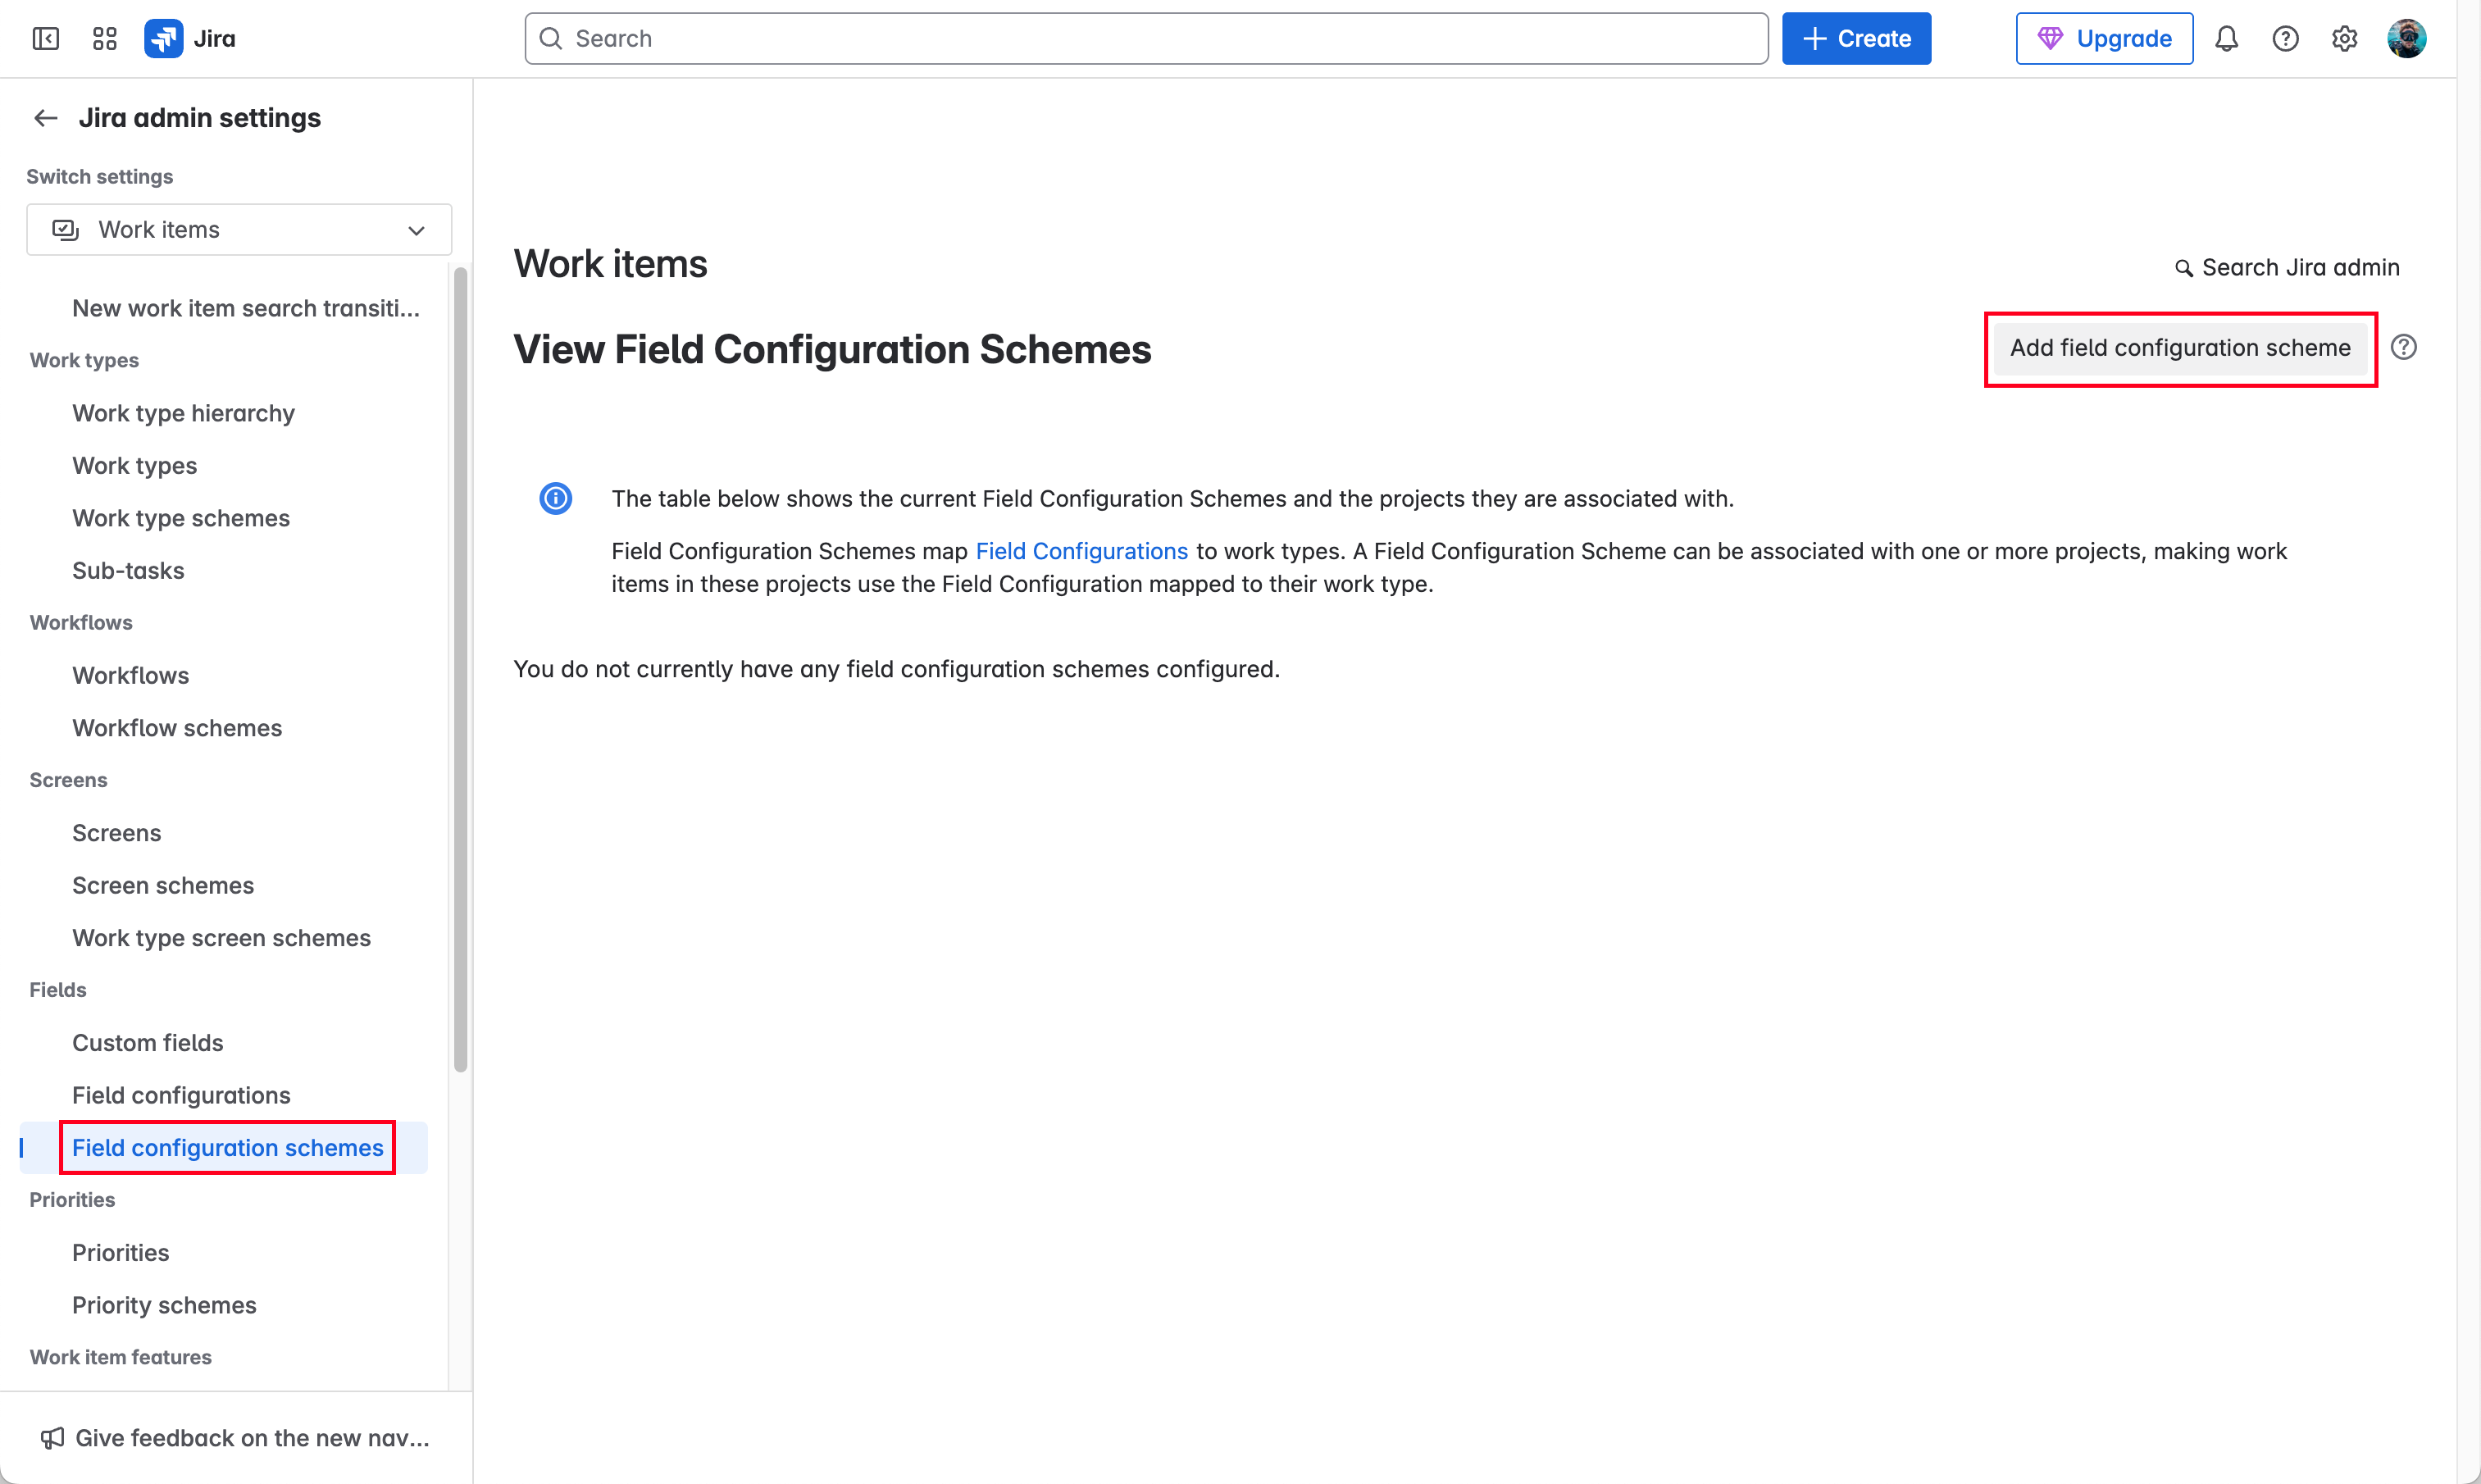Open Workflow schemes sidebar item
Viewport: 2481px width, 1484px height.
tap(177, 728)
